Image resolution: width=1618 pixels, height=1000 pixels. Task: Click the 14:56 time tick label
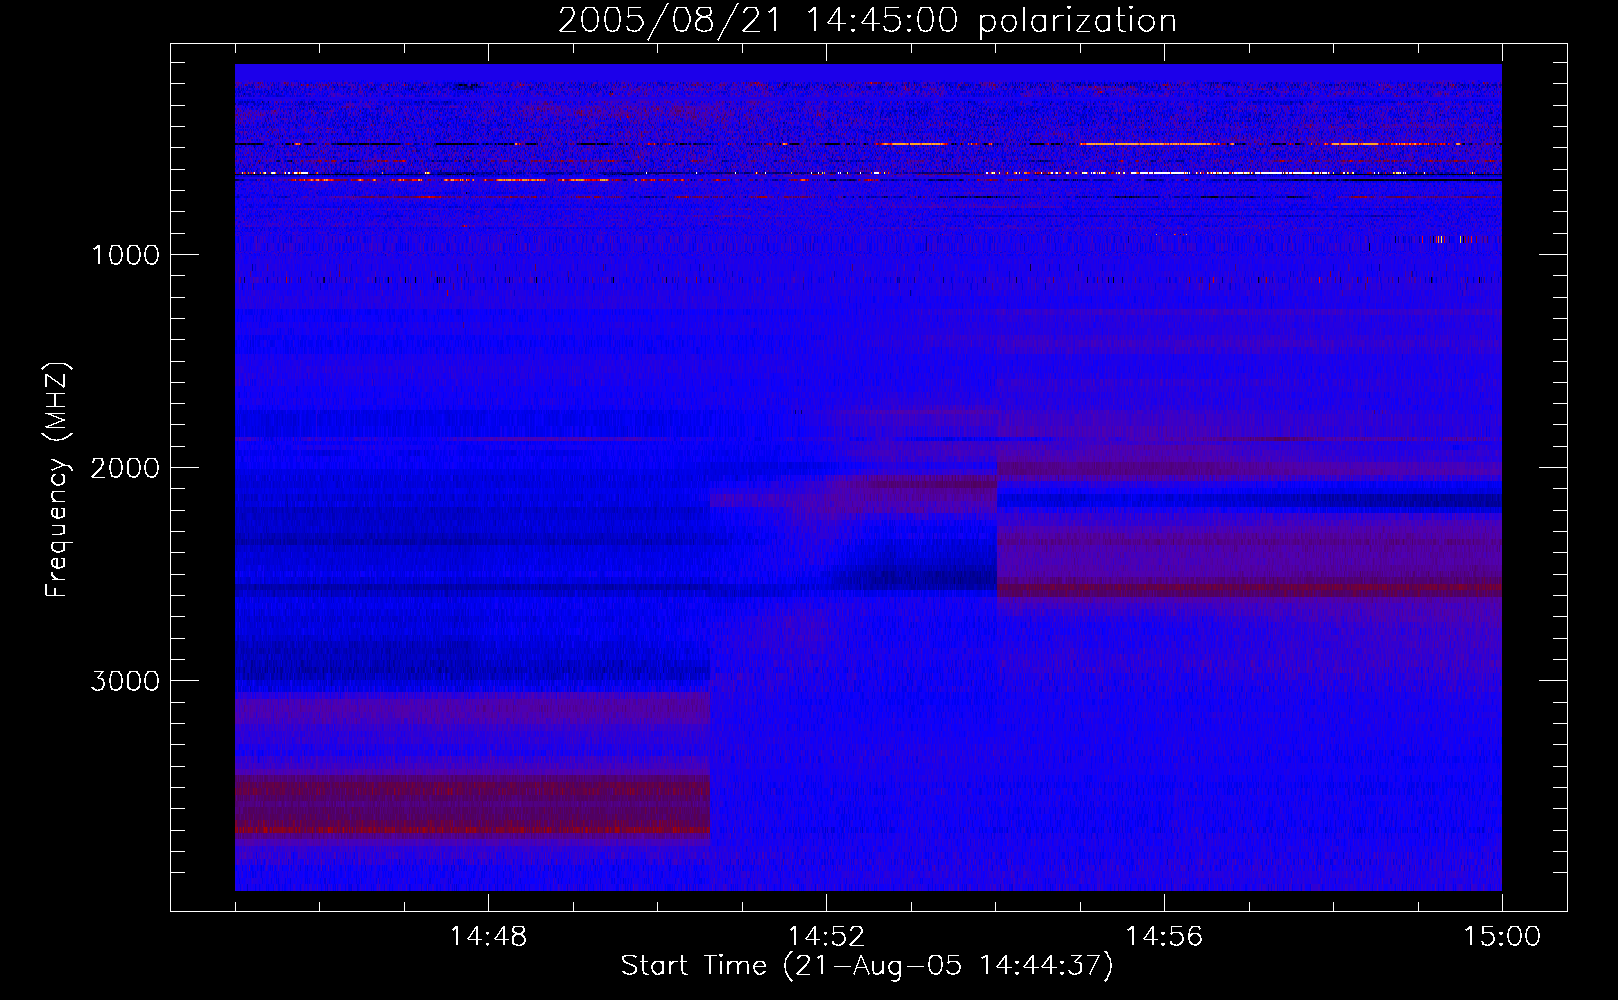pyautogui.click(x=1164, y=937)
